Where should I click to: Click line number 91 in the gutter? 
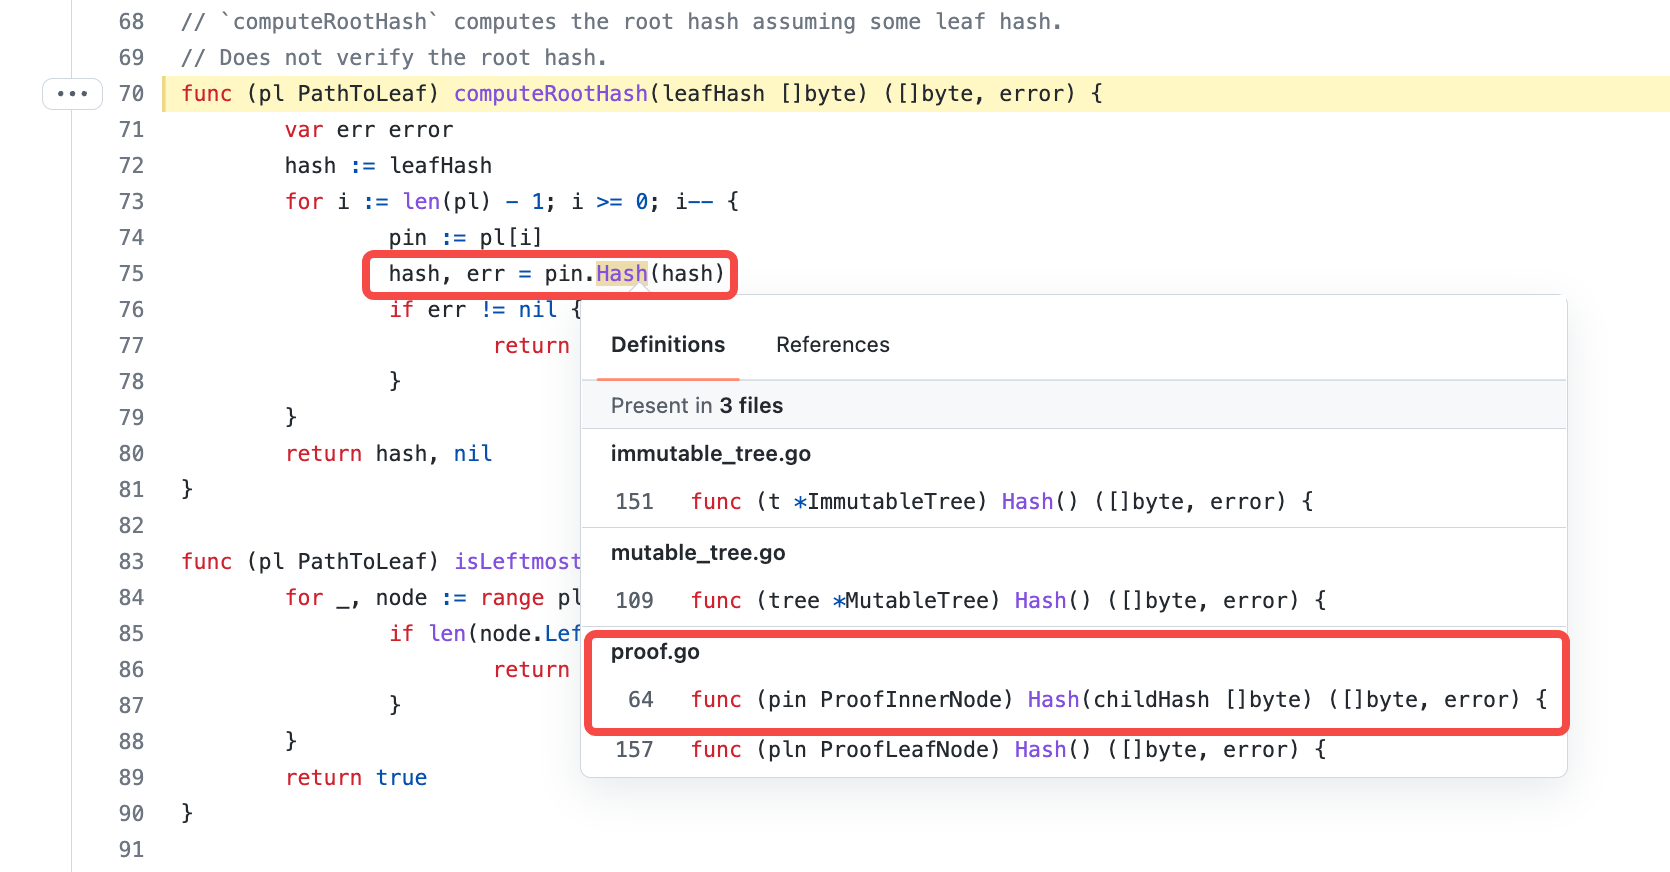(131, 850)
